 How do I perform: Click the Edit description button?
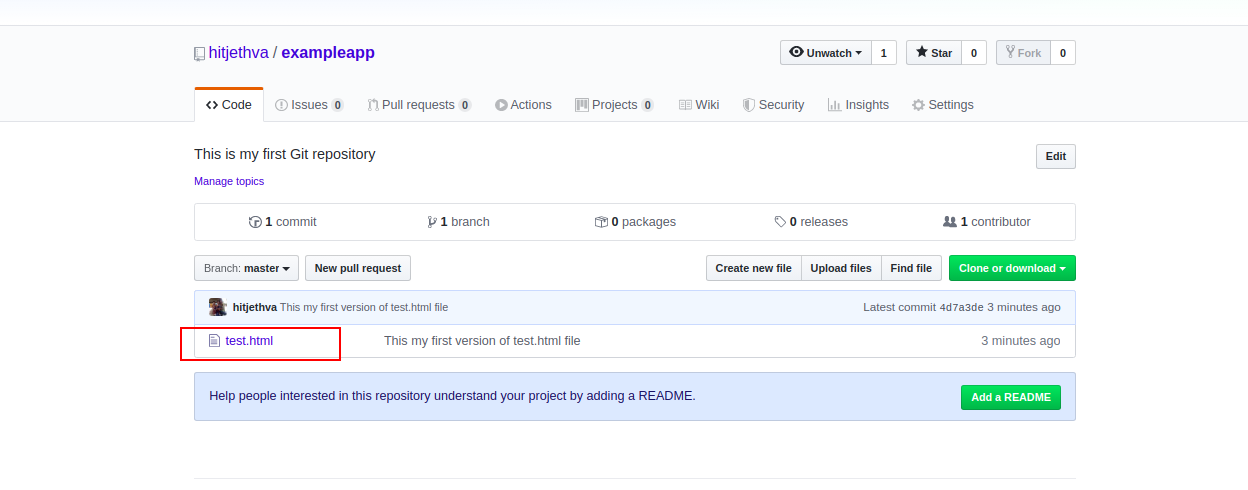click(x=1056, y=157)
